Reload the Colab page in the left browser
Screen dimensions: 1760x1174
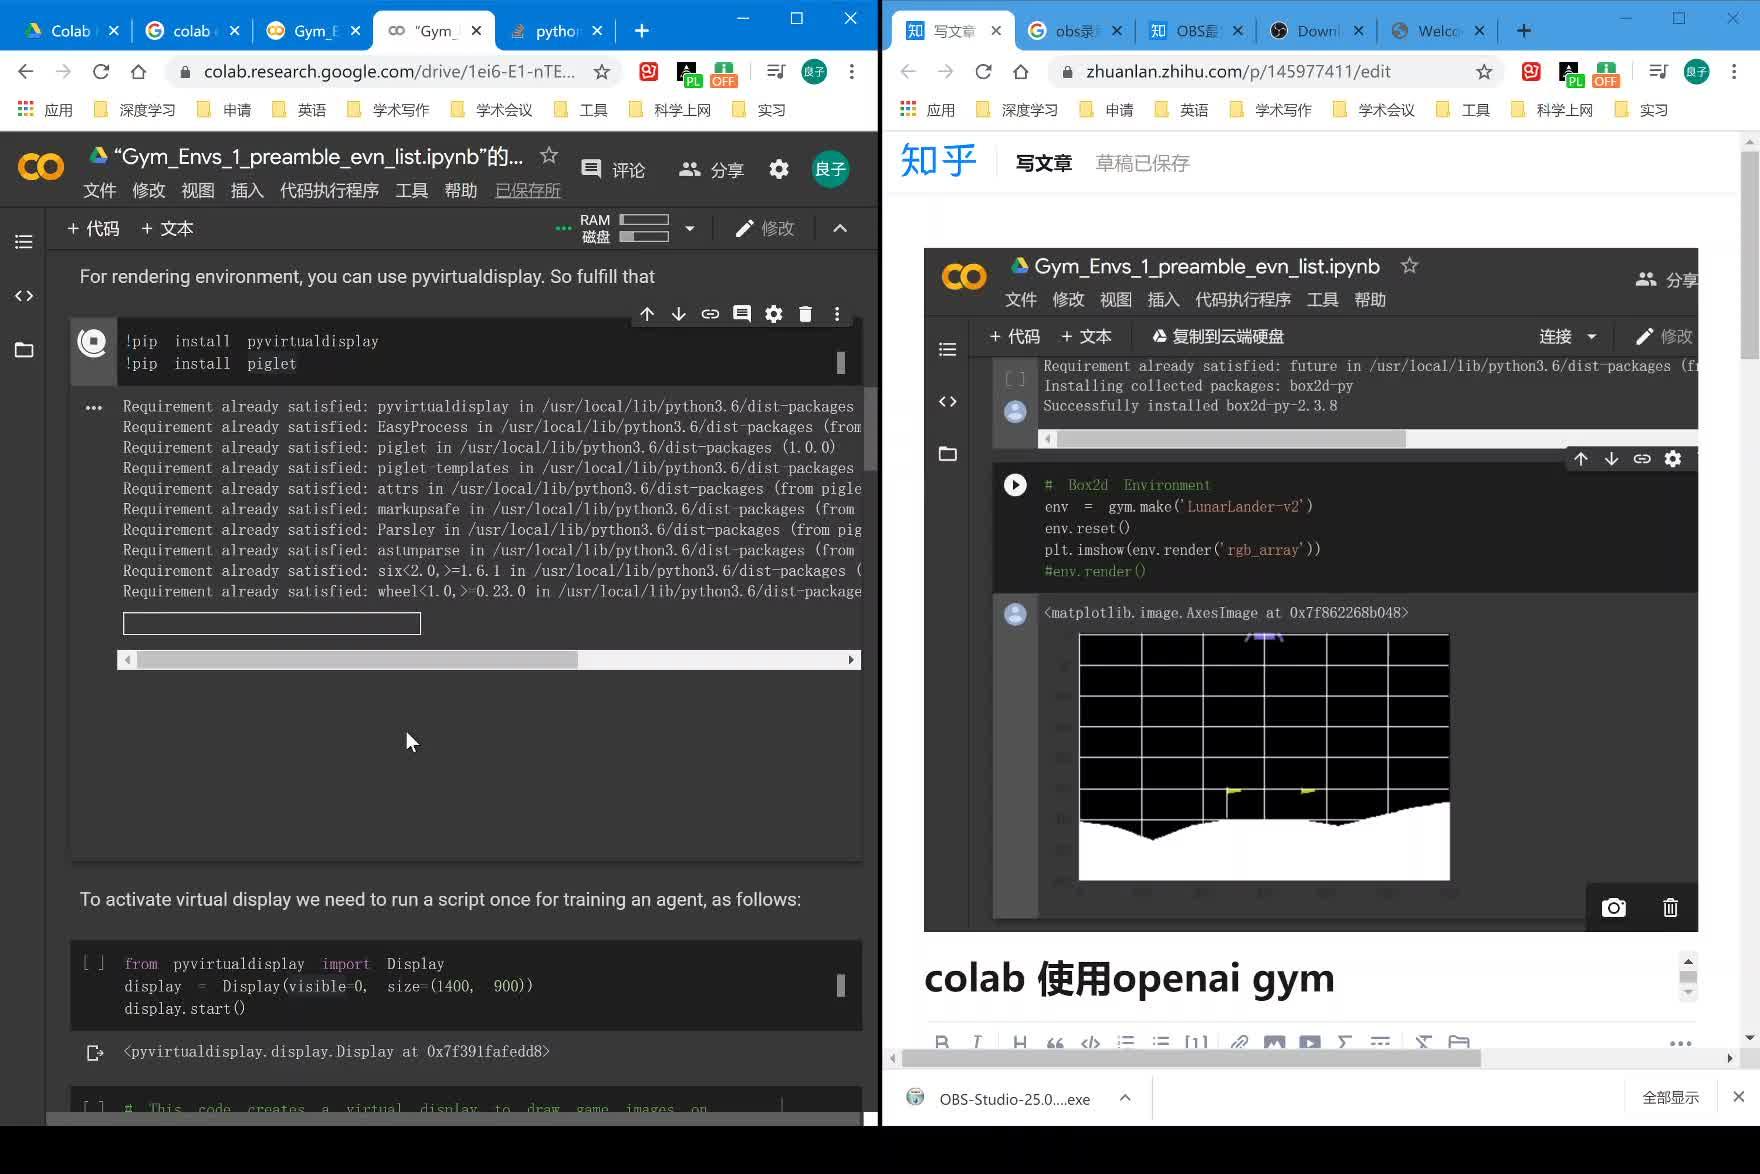tap(101, 71)
